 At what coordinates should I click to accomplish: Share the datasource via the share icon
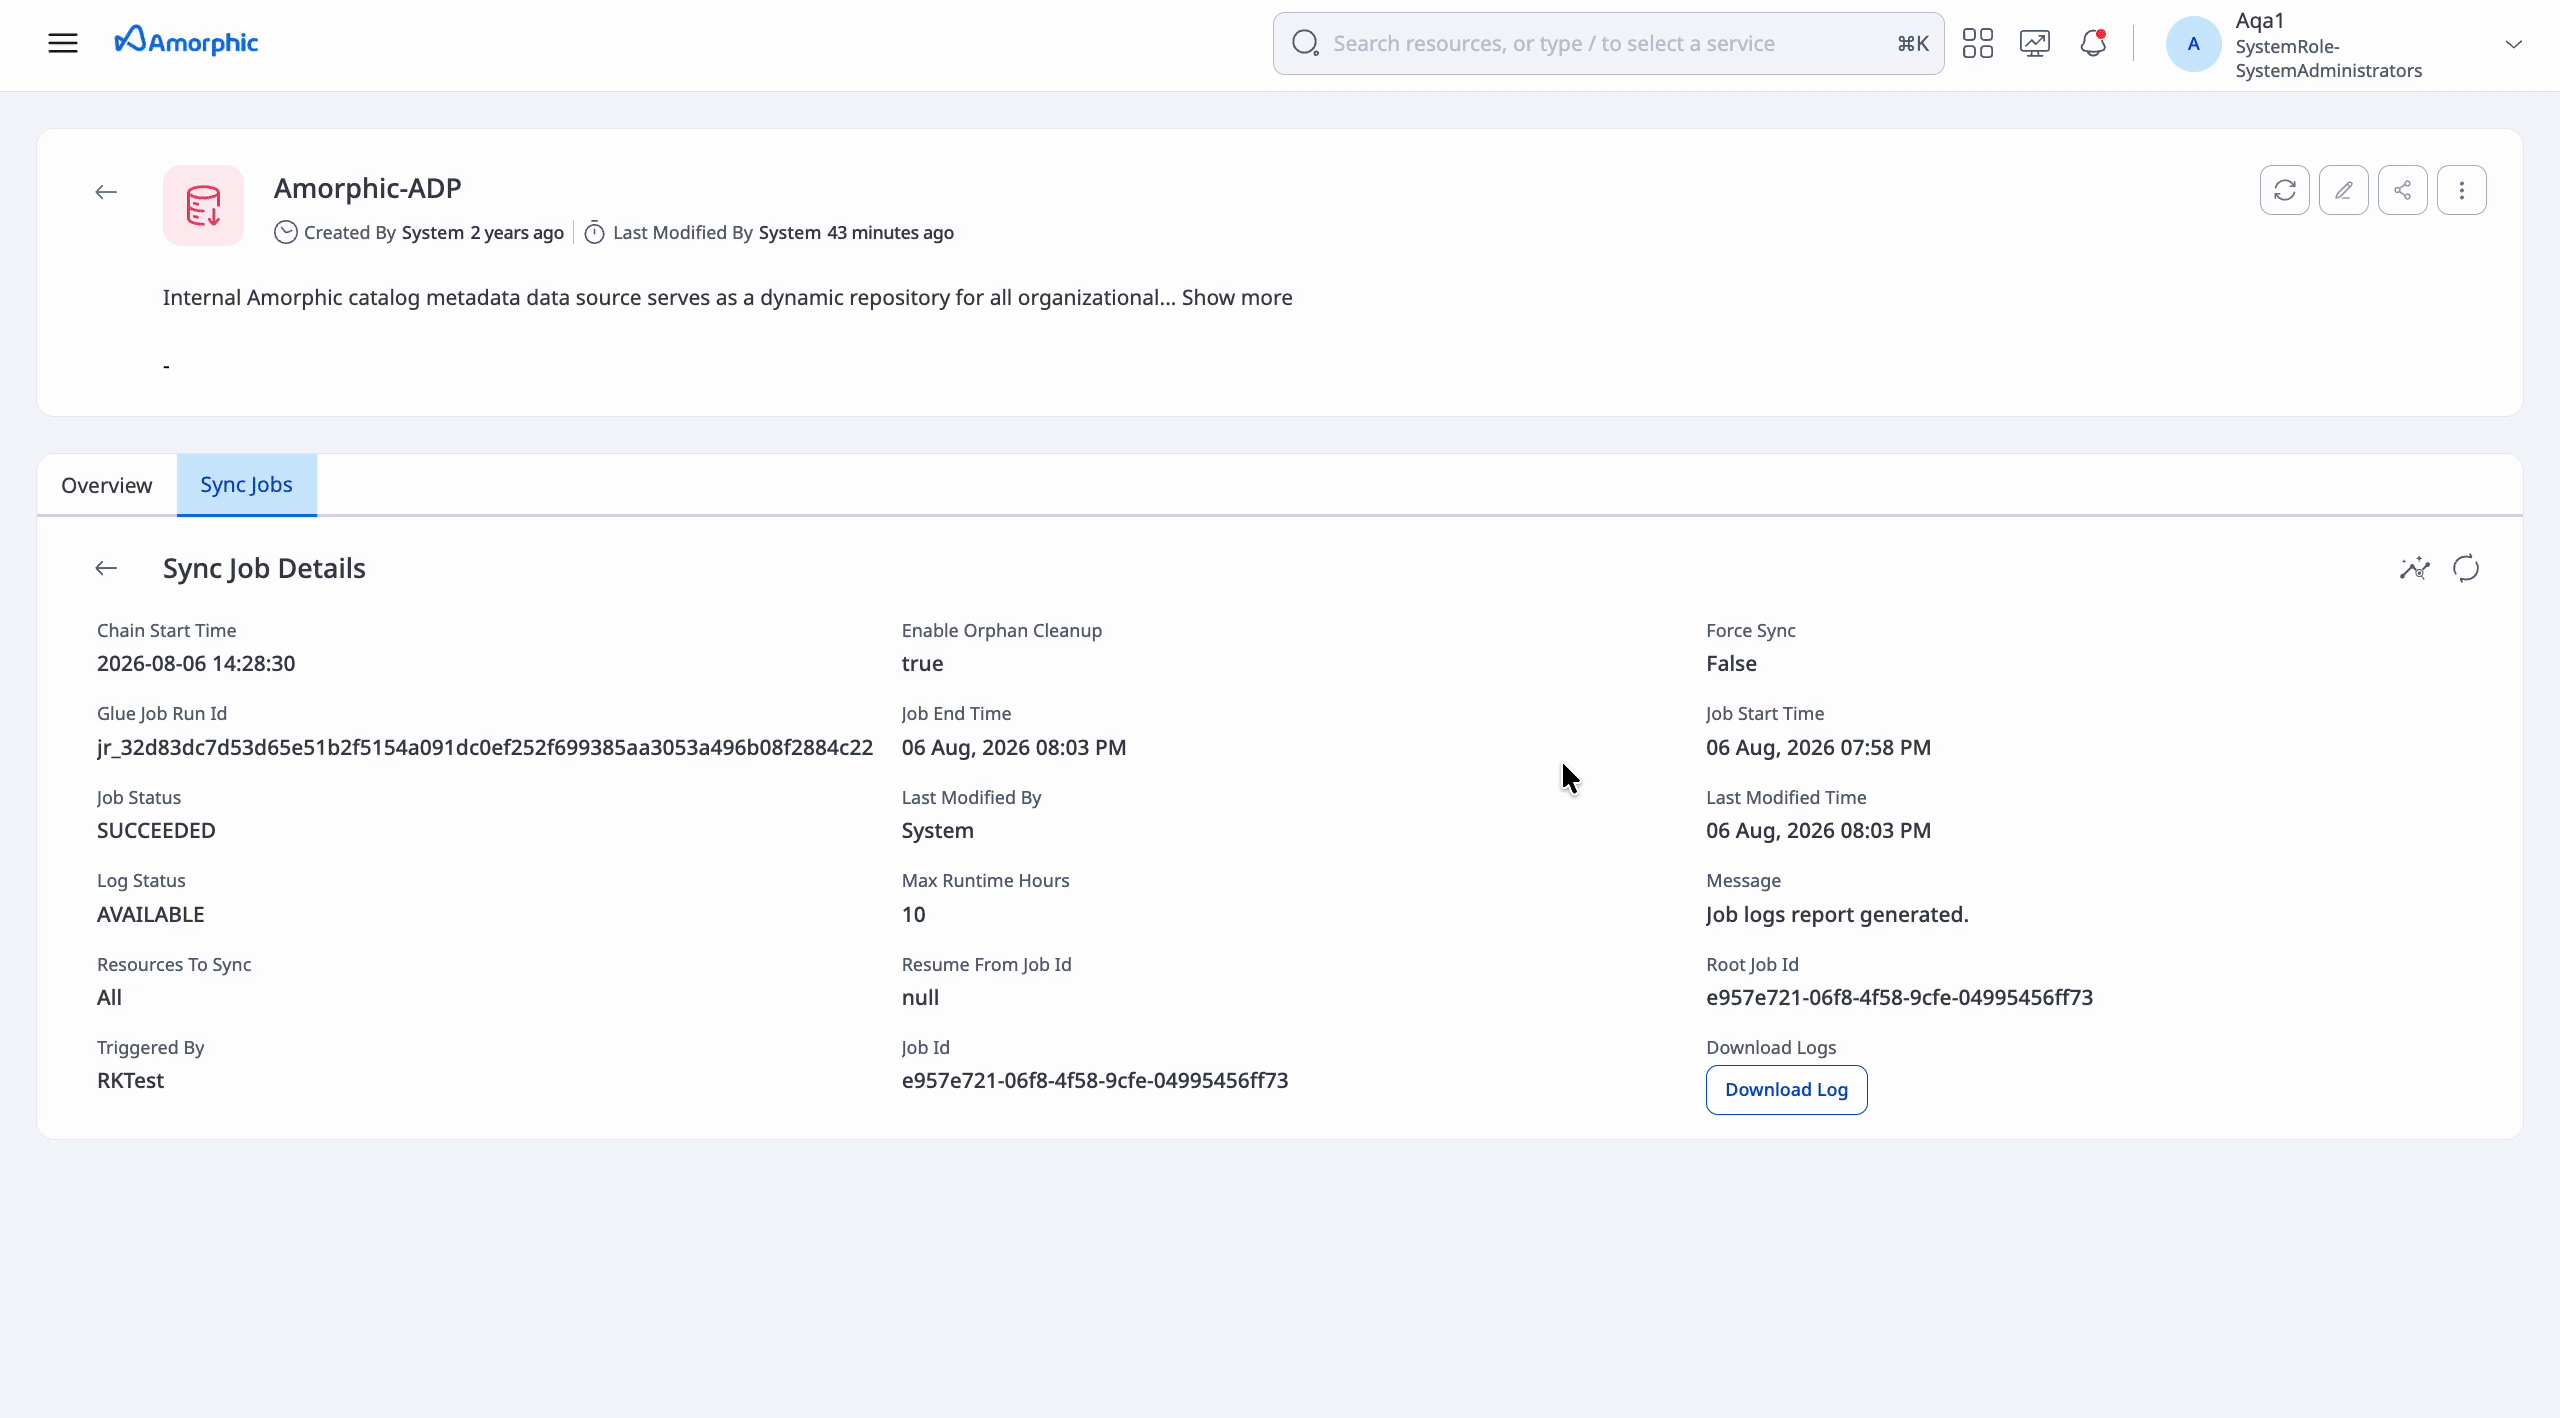(2403, 190)
